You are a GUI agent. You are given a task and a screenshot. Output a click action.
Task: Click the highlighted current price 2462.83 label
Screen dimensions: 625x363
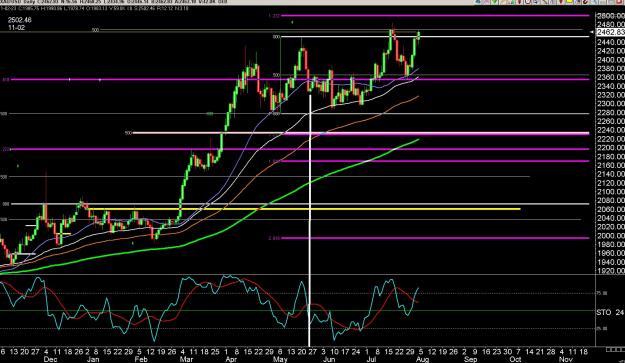pyautogui.click(x=610, y=32)
